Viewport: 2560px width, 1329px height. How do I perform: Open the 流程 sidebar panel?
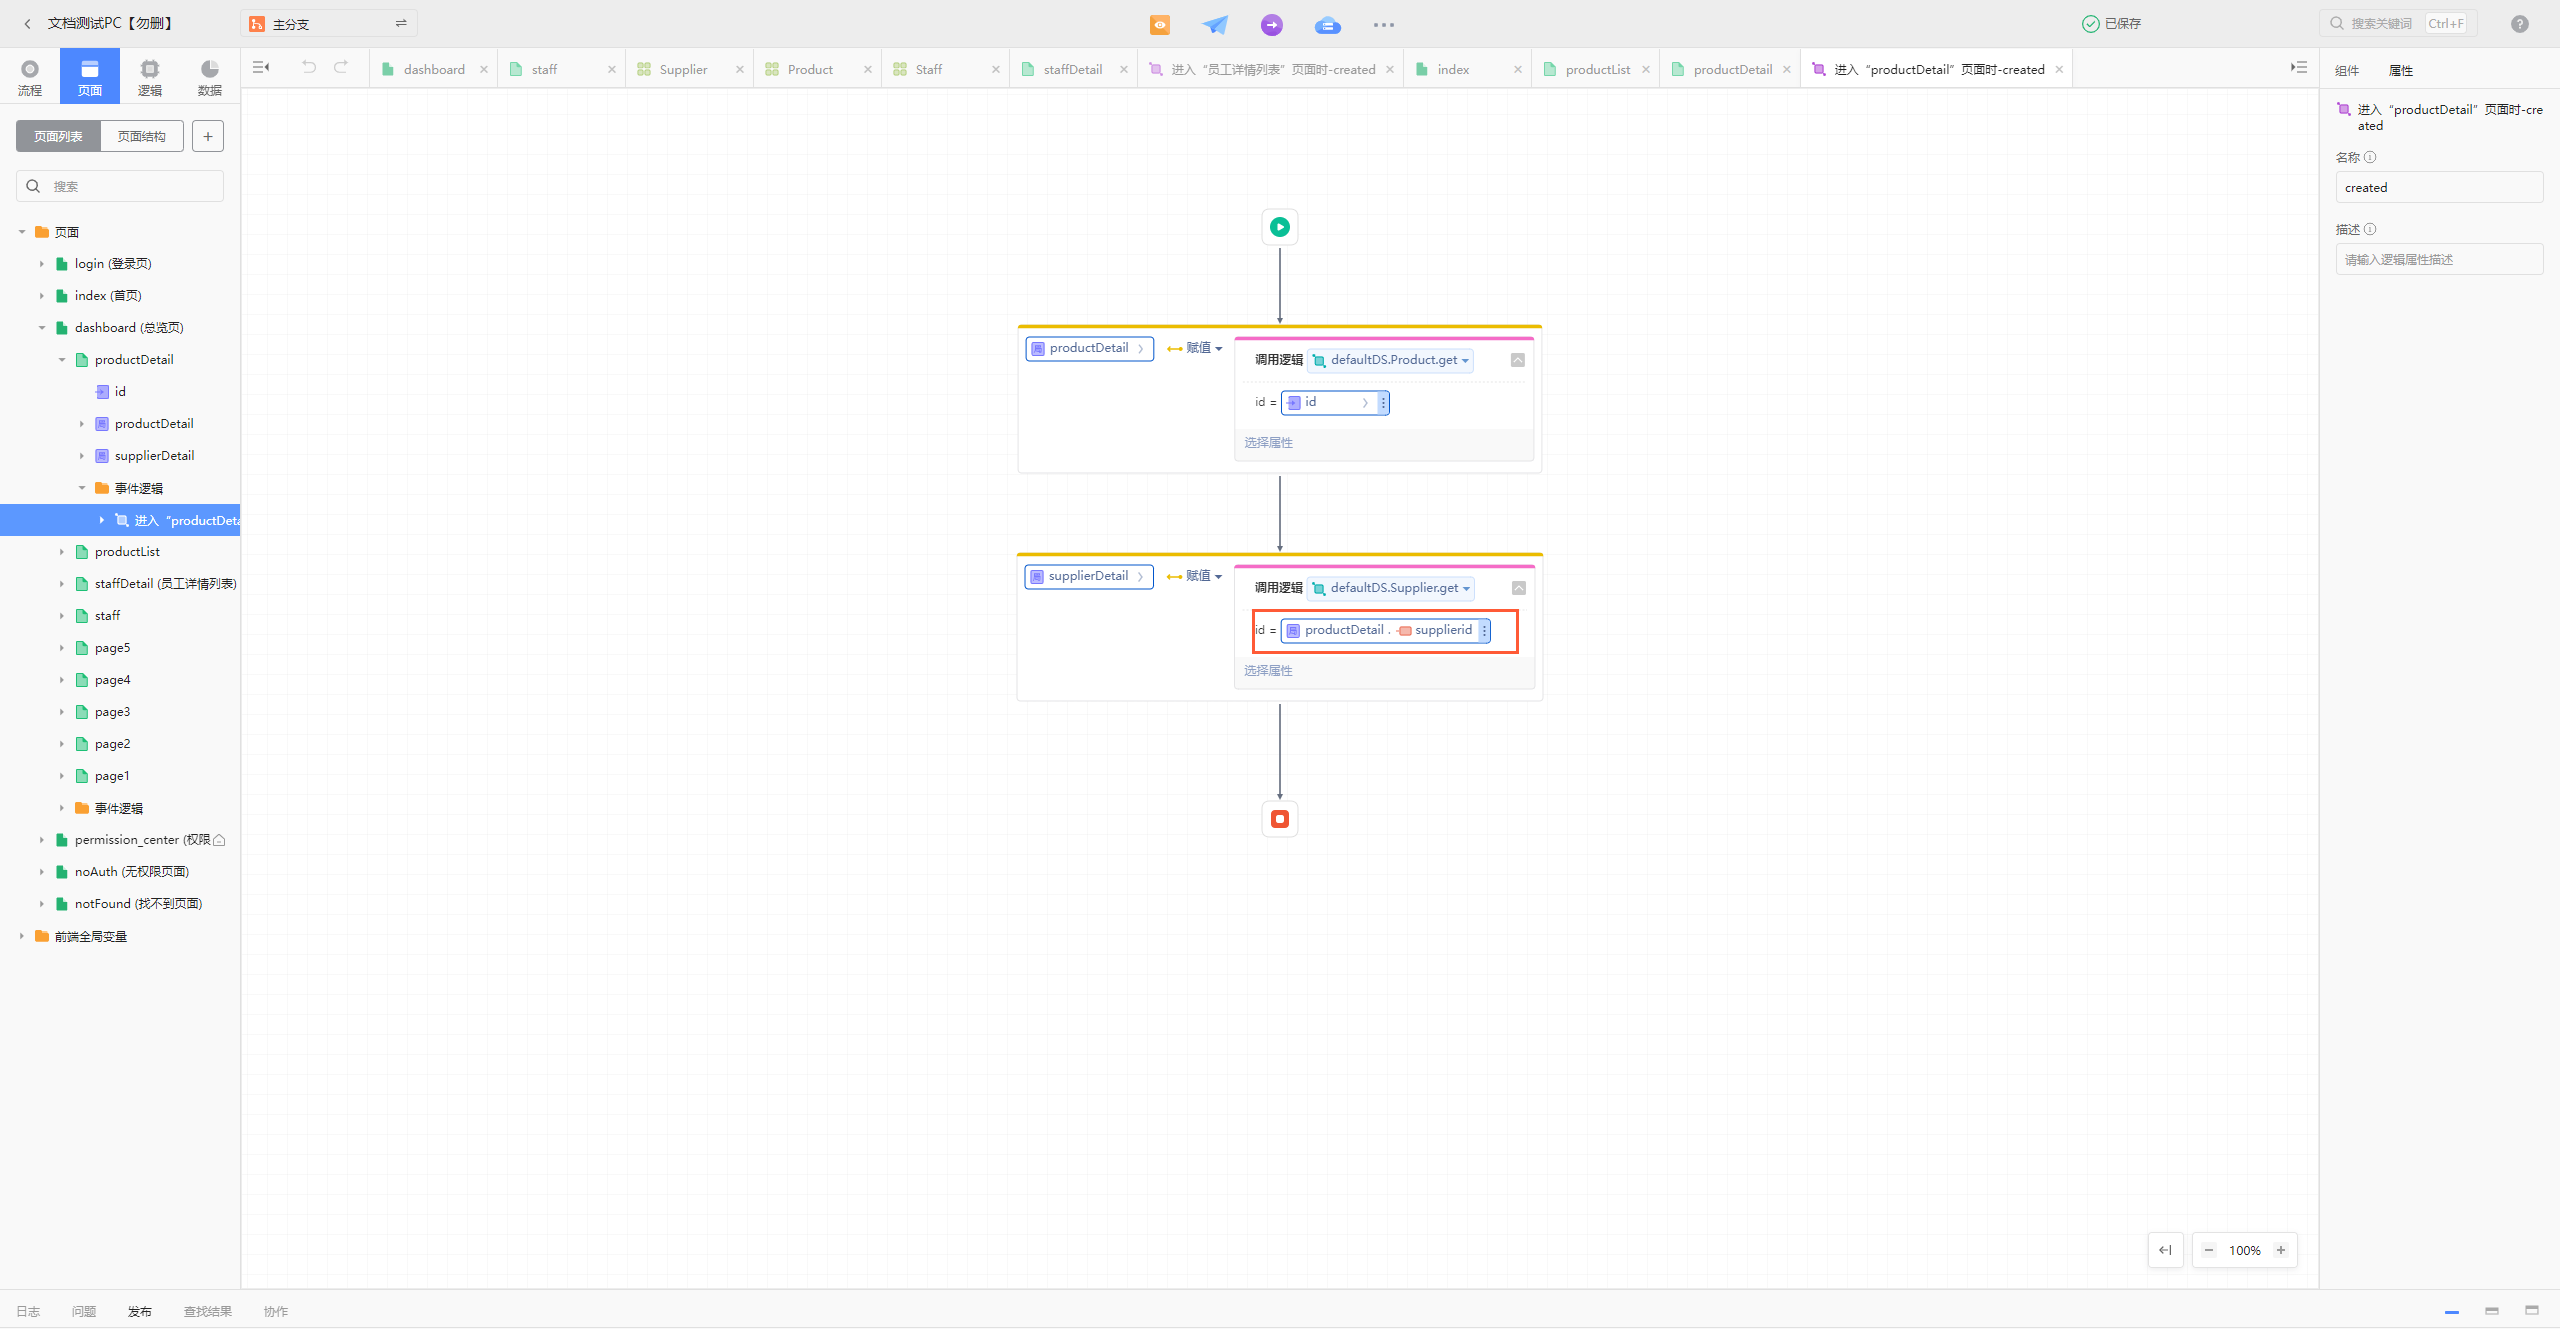pyautogui.click(x=30, y=77)
